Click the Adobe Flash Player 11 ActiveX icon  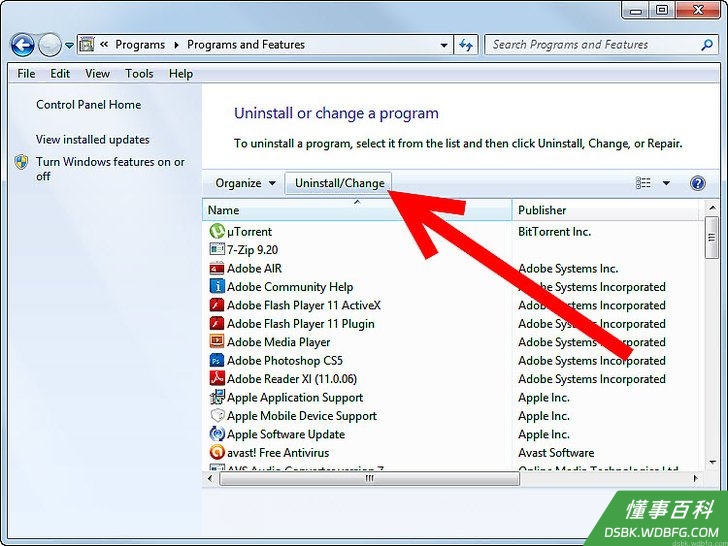pyautogui.click(x=217, y=305)
